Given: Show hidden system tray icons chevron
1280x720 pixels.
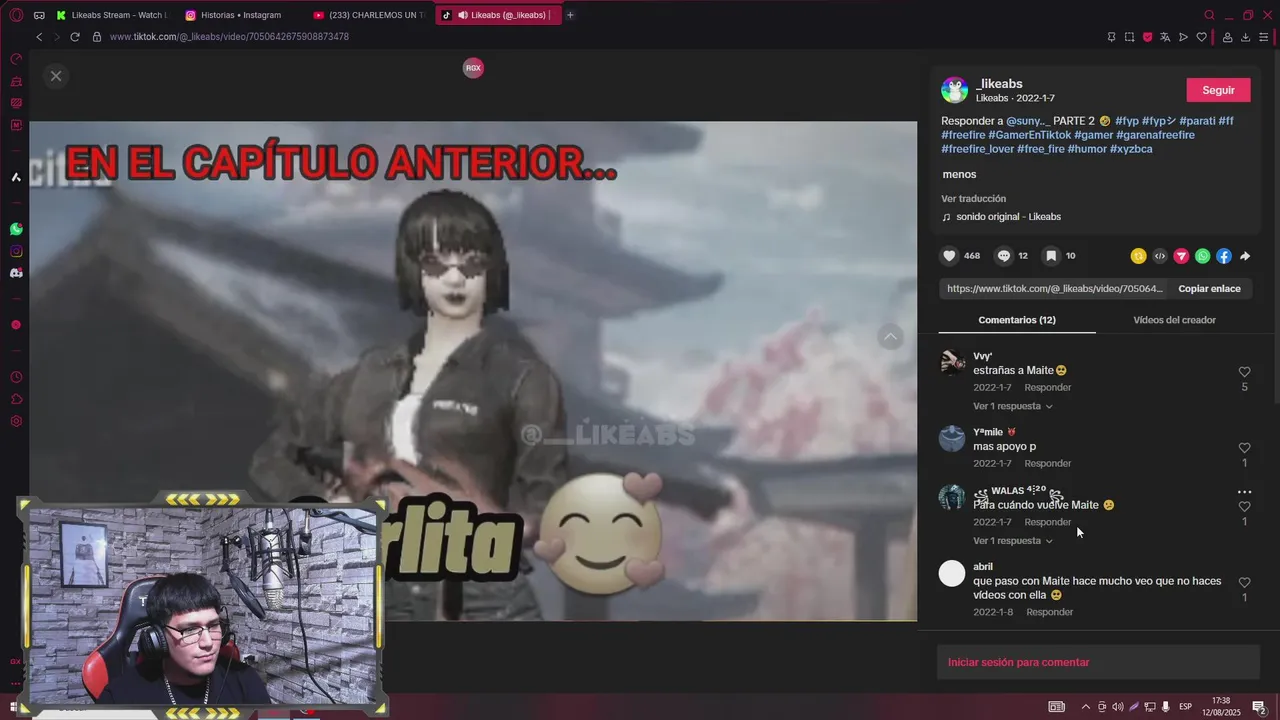Looking at the screenshot, I should (x=1086, y=707).
